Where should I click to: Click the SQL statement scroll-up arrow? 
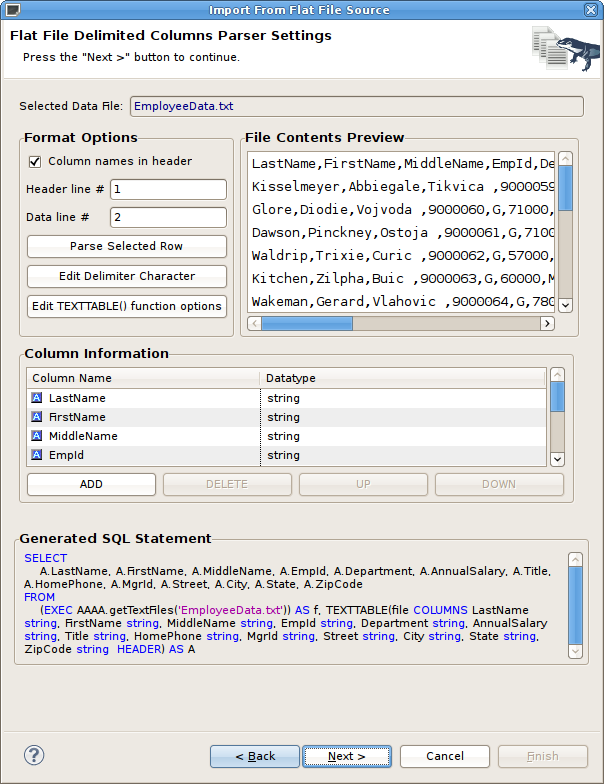[576, 560]
